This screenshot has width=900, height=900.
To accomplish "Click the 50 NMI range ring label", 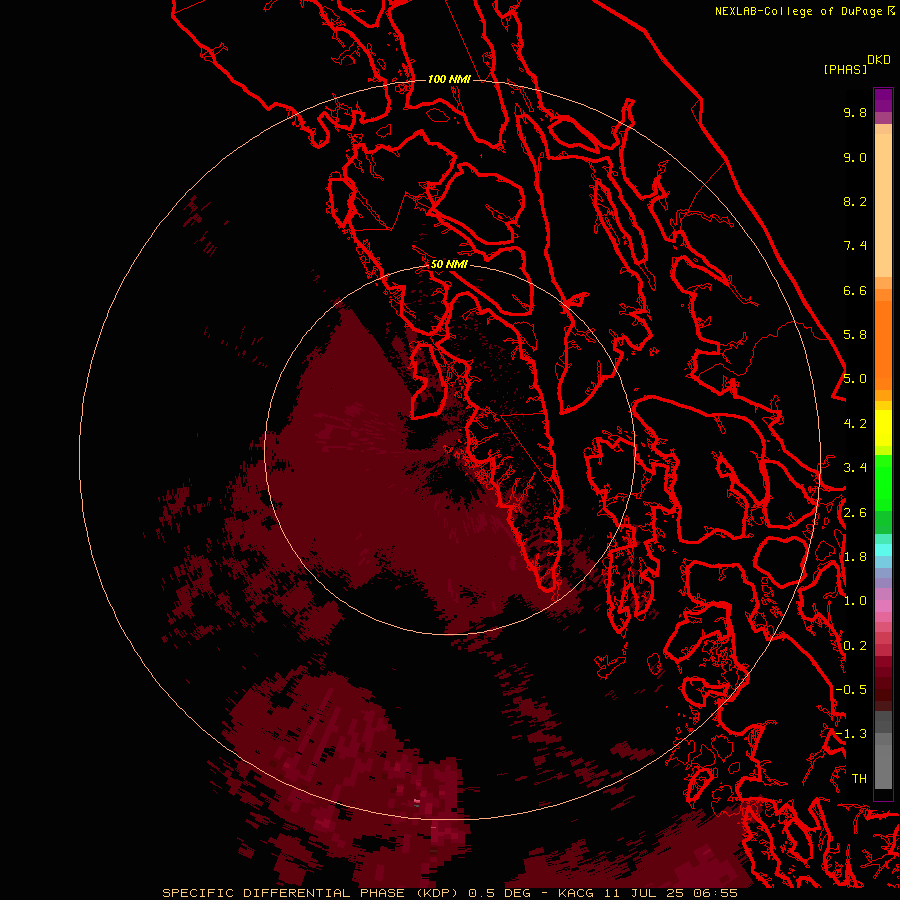I will click(449, 264).
